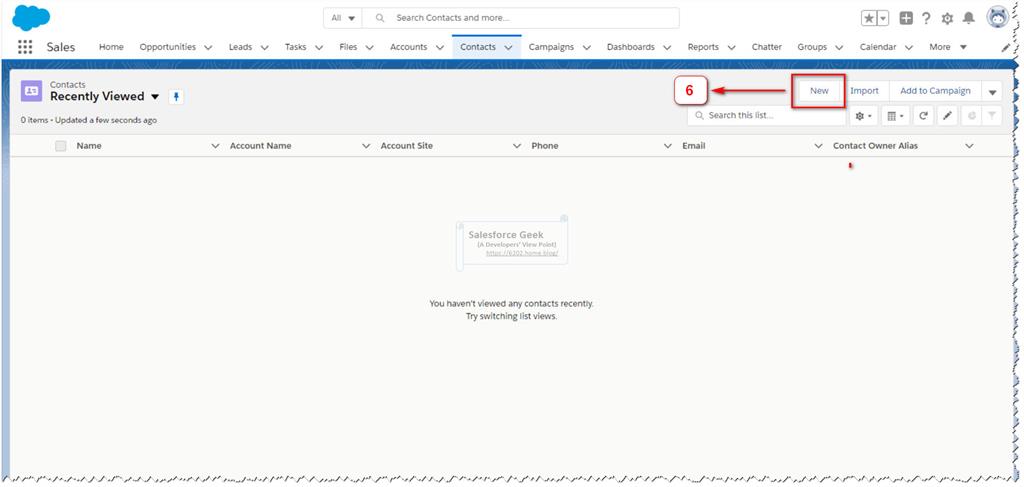Focus the Search this list field
1024x487 pixels.
tap(767, 116)
